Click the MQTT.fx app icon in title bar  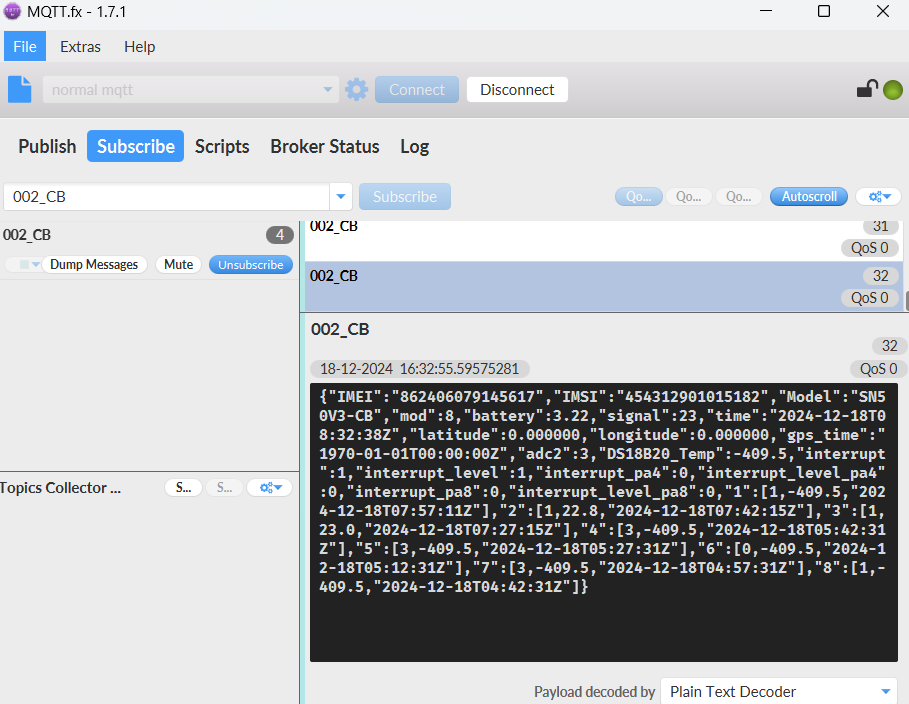(x=12, y=11)
